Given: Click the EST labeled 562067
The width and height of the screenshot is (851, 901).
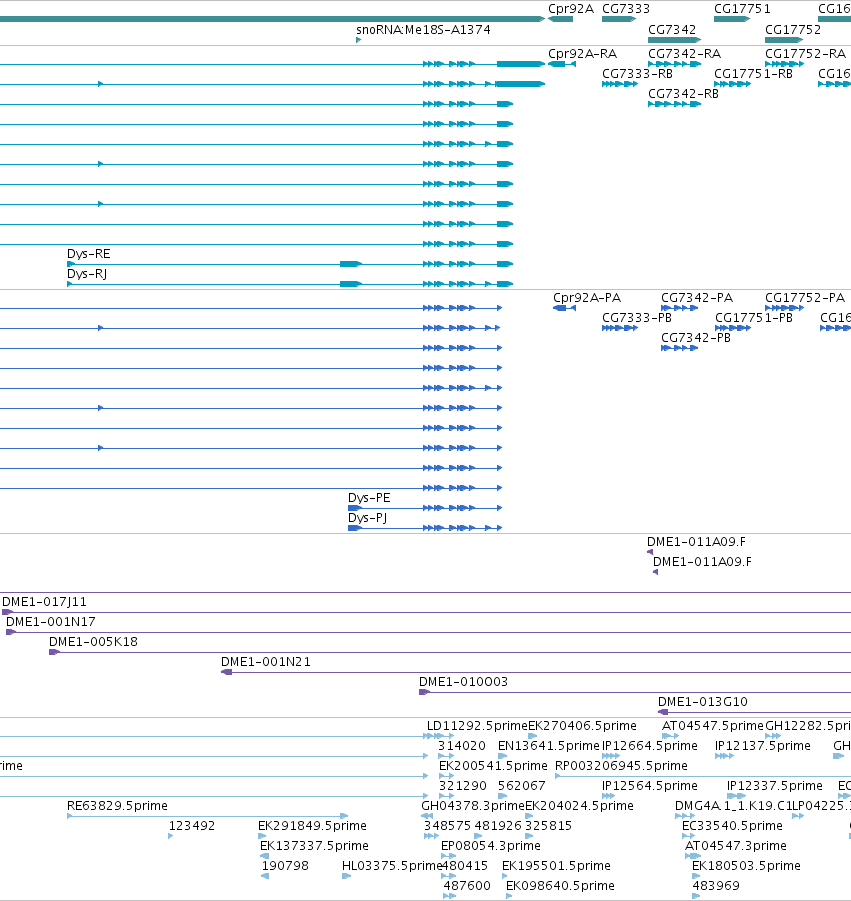Looking at the screenshot, I should click(x=522, y=786).
